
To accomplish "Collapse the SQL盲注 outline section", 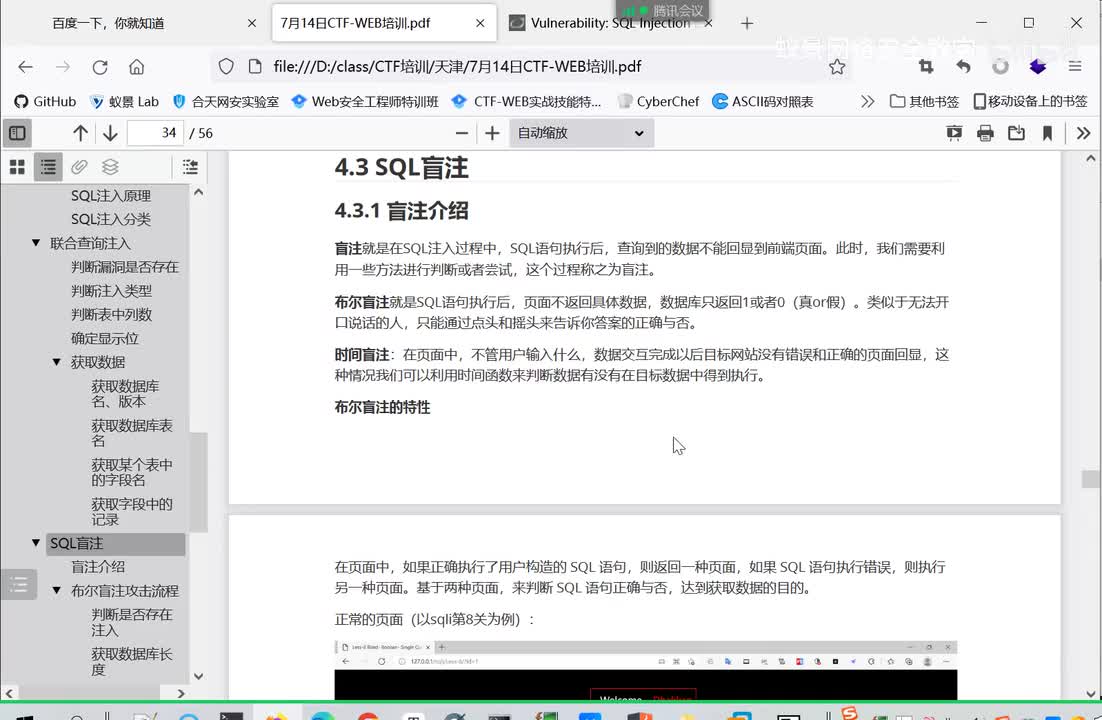I will (36, 543).
